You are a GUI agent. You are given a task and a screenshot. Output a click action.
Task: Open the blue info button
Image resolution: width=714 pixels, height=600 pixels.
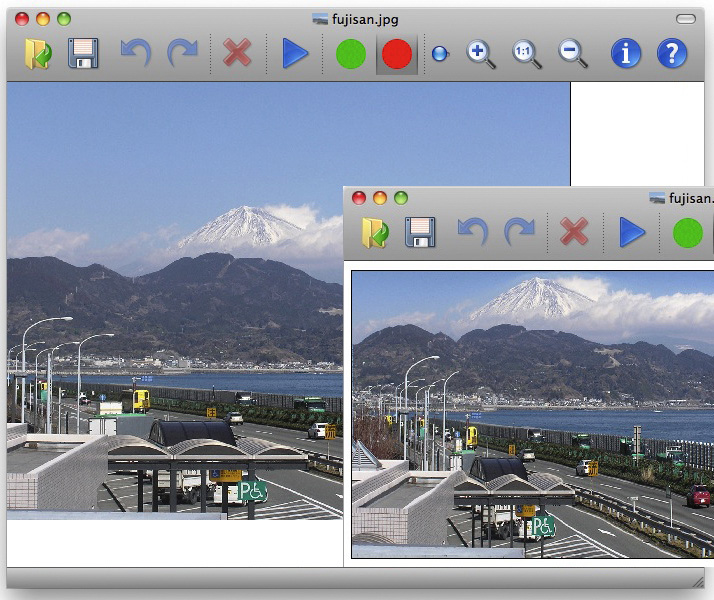coord(626,53)
